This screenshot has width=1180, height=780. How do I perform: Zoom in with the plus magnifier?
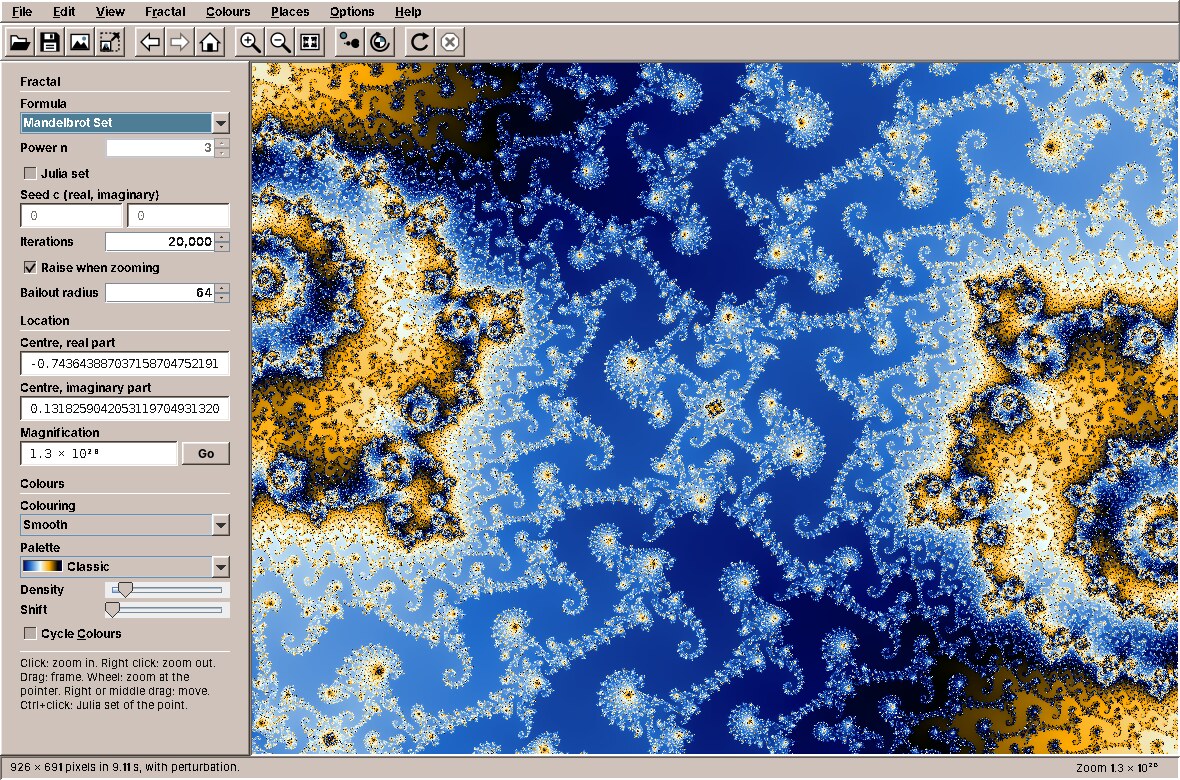[250, 41]
